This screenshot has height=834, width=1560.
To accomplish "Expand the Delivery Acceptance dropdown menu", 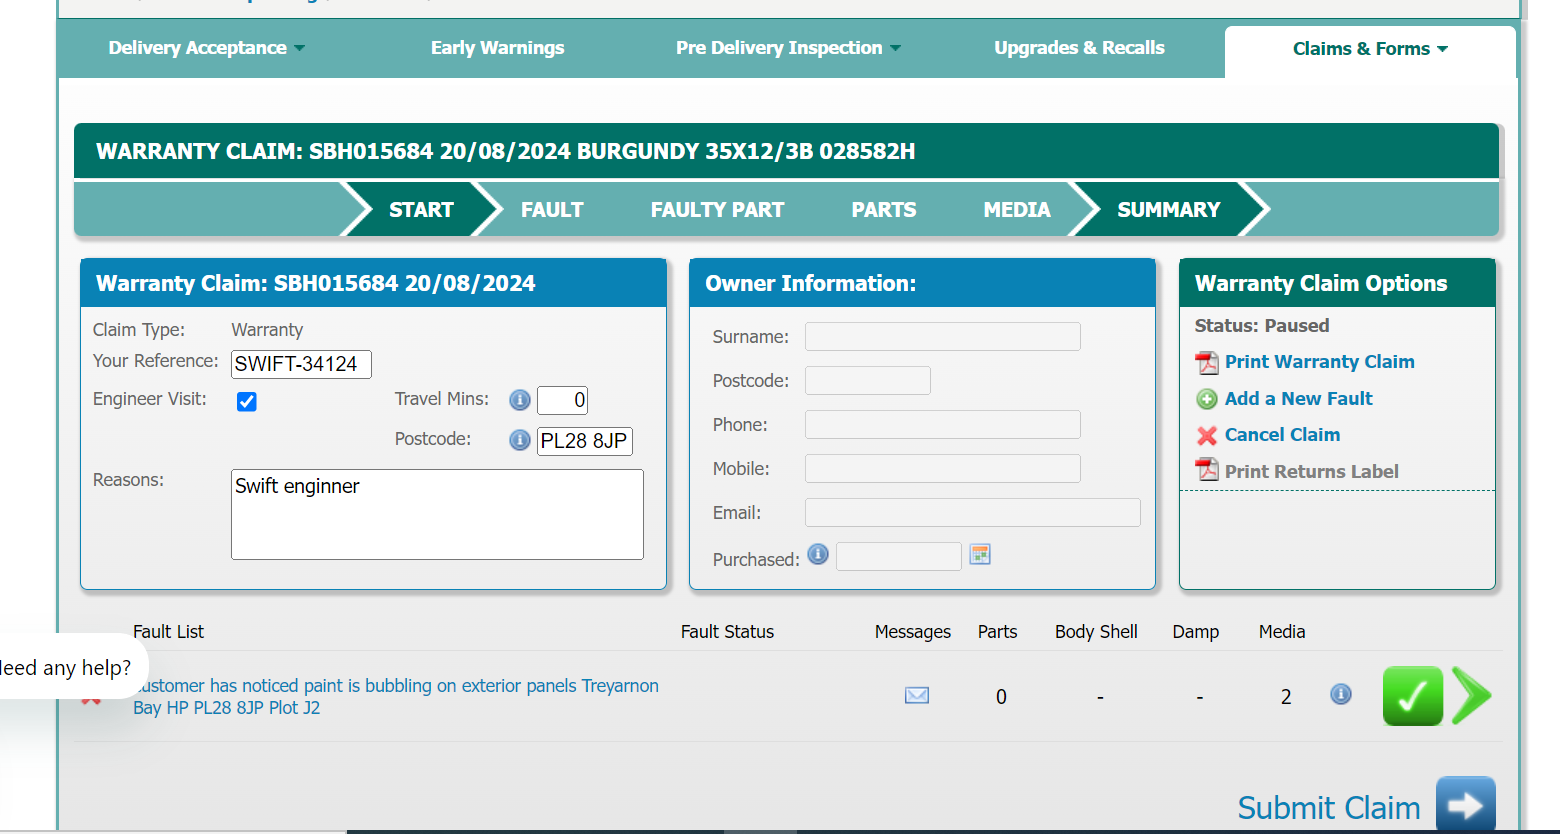I will tap(207, 48).
